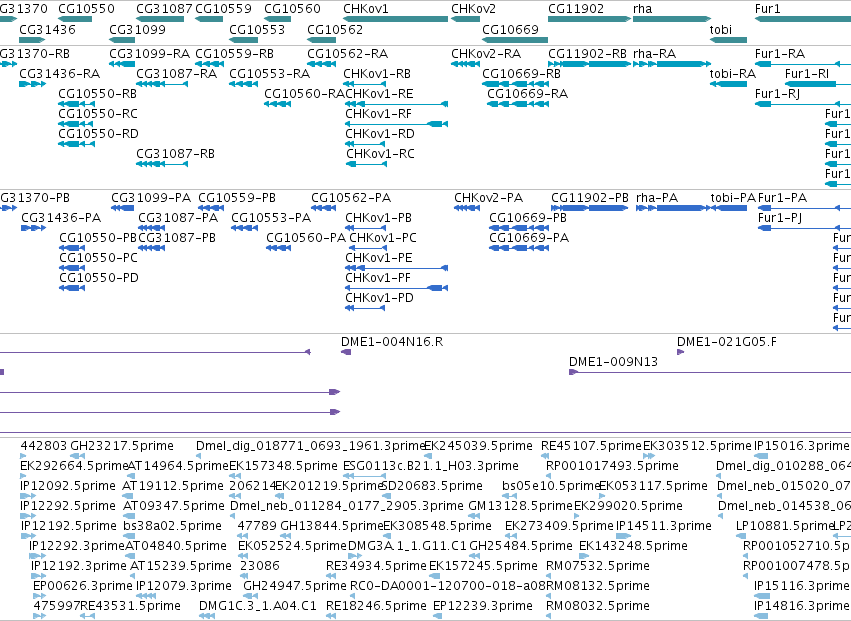Open the CHKov1-RD transcript
This screenshot has height=621, width=851.
tap(366, 144)
